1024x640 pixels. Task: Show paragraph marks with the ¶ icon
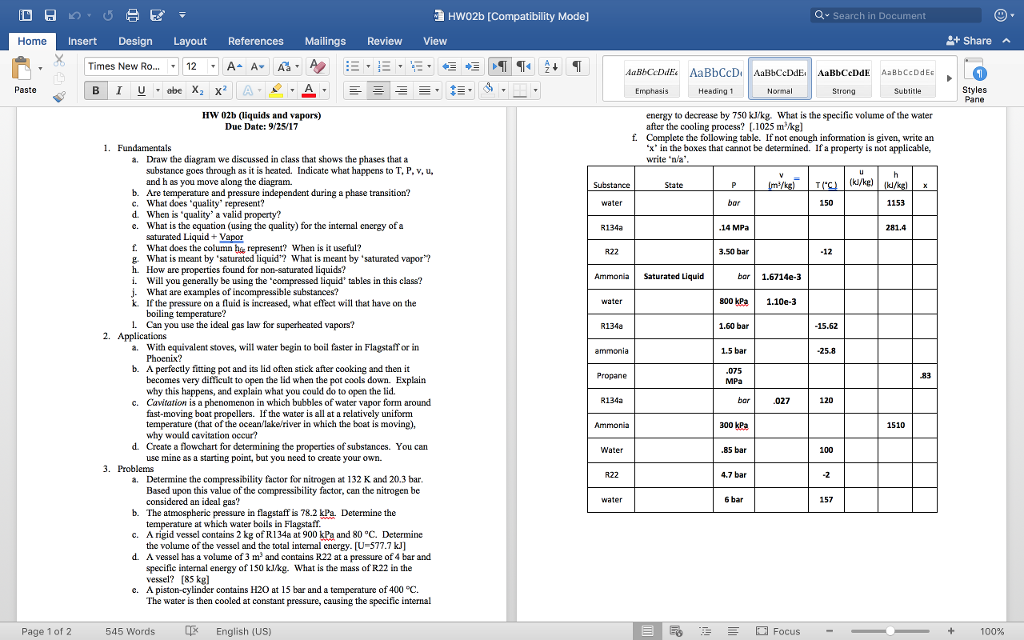575,65
